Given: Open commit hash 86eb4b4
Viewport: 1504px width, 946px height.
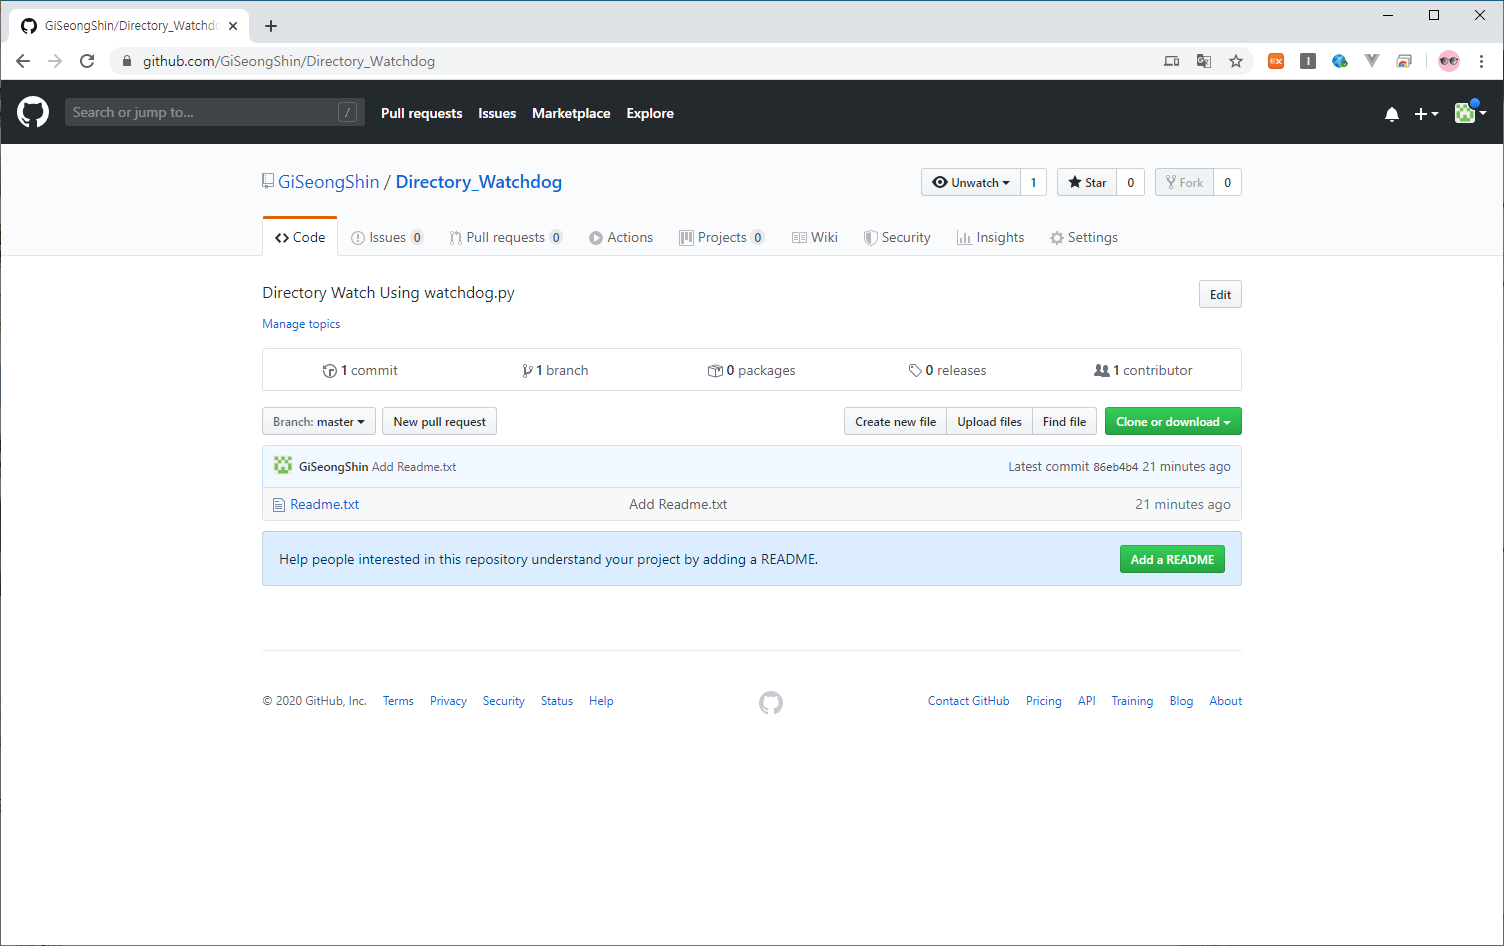Looking at the screenshot, I should click(x=1115, y=467).
